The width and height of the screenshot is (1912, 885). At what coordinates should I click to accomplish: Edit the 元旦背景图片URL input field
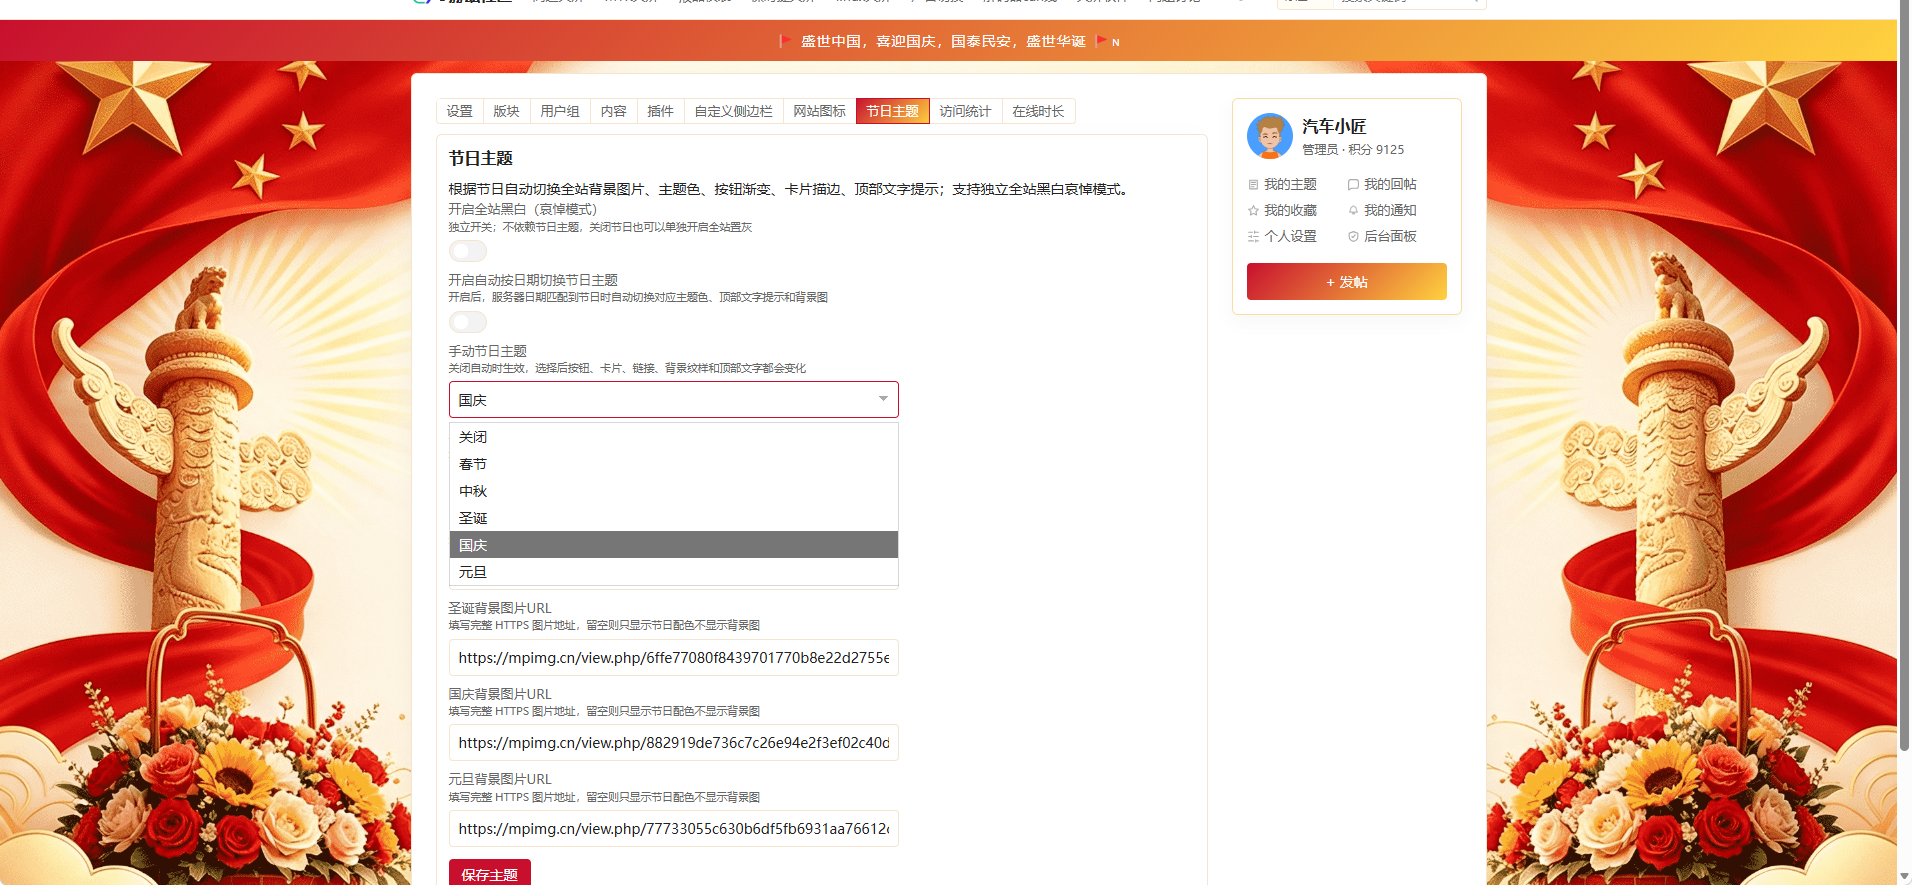tap(674, 829)
